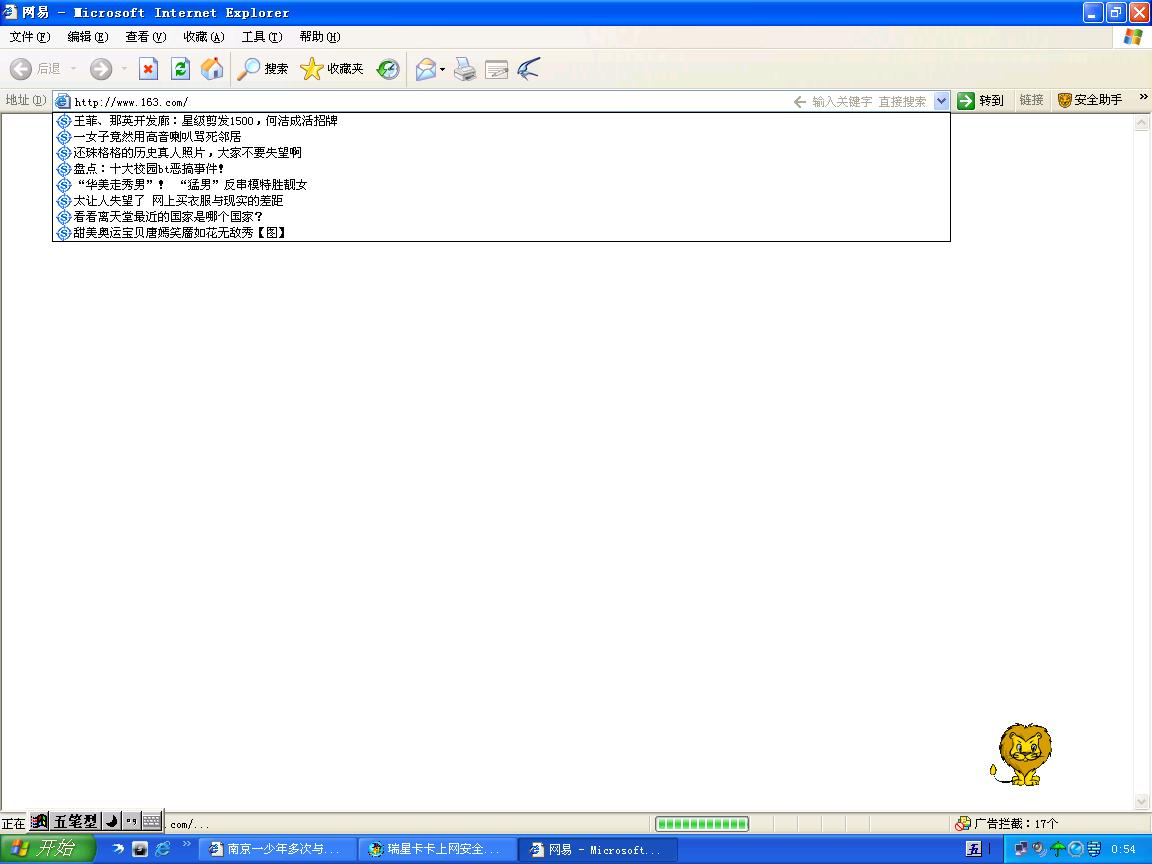Viewport: 1152px width, 864px height.
Task: Select suggestion 还珠格格的历史真人照片
Action: (501, 153)
